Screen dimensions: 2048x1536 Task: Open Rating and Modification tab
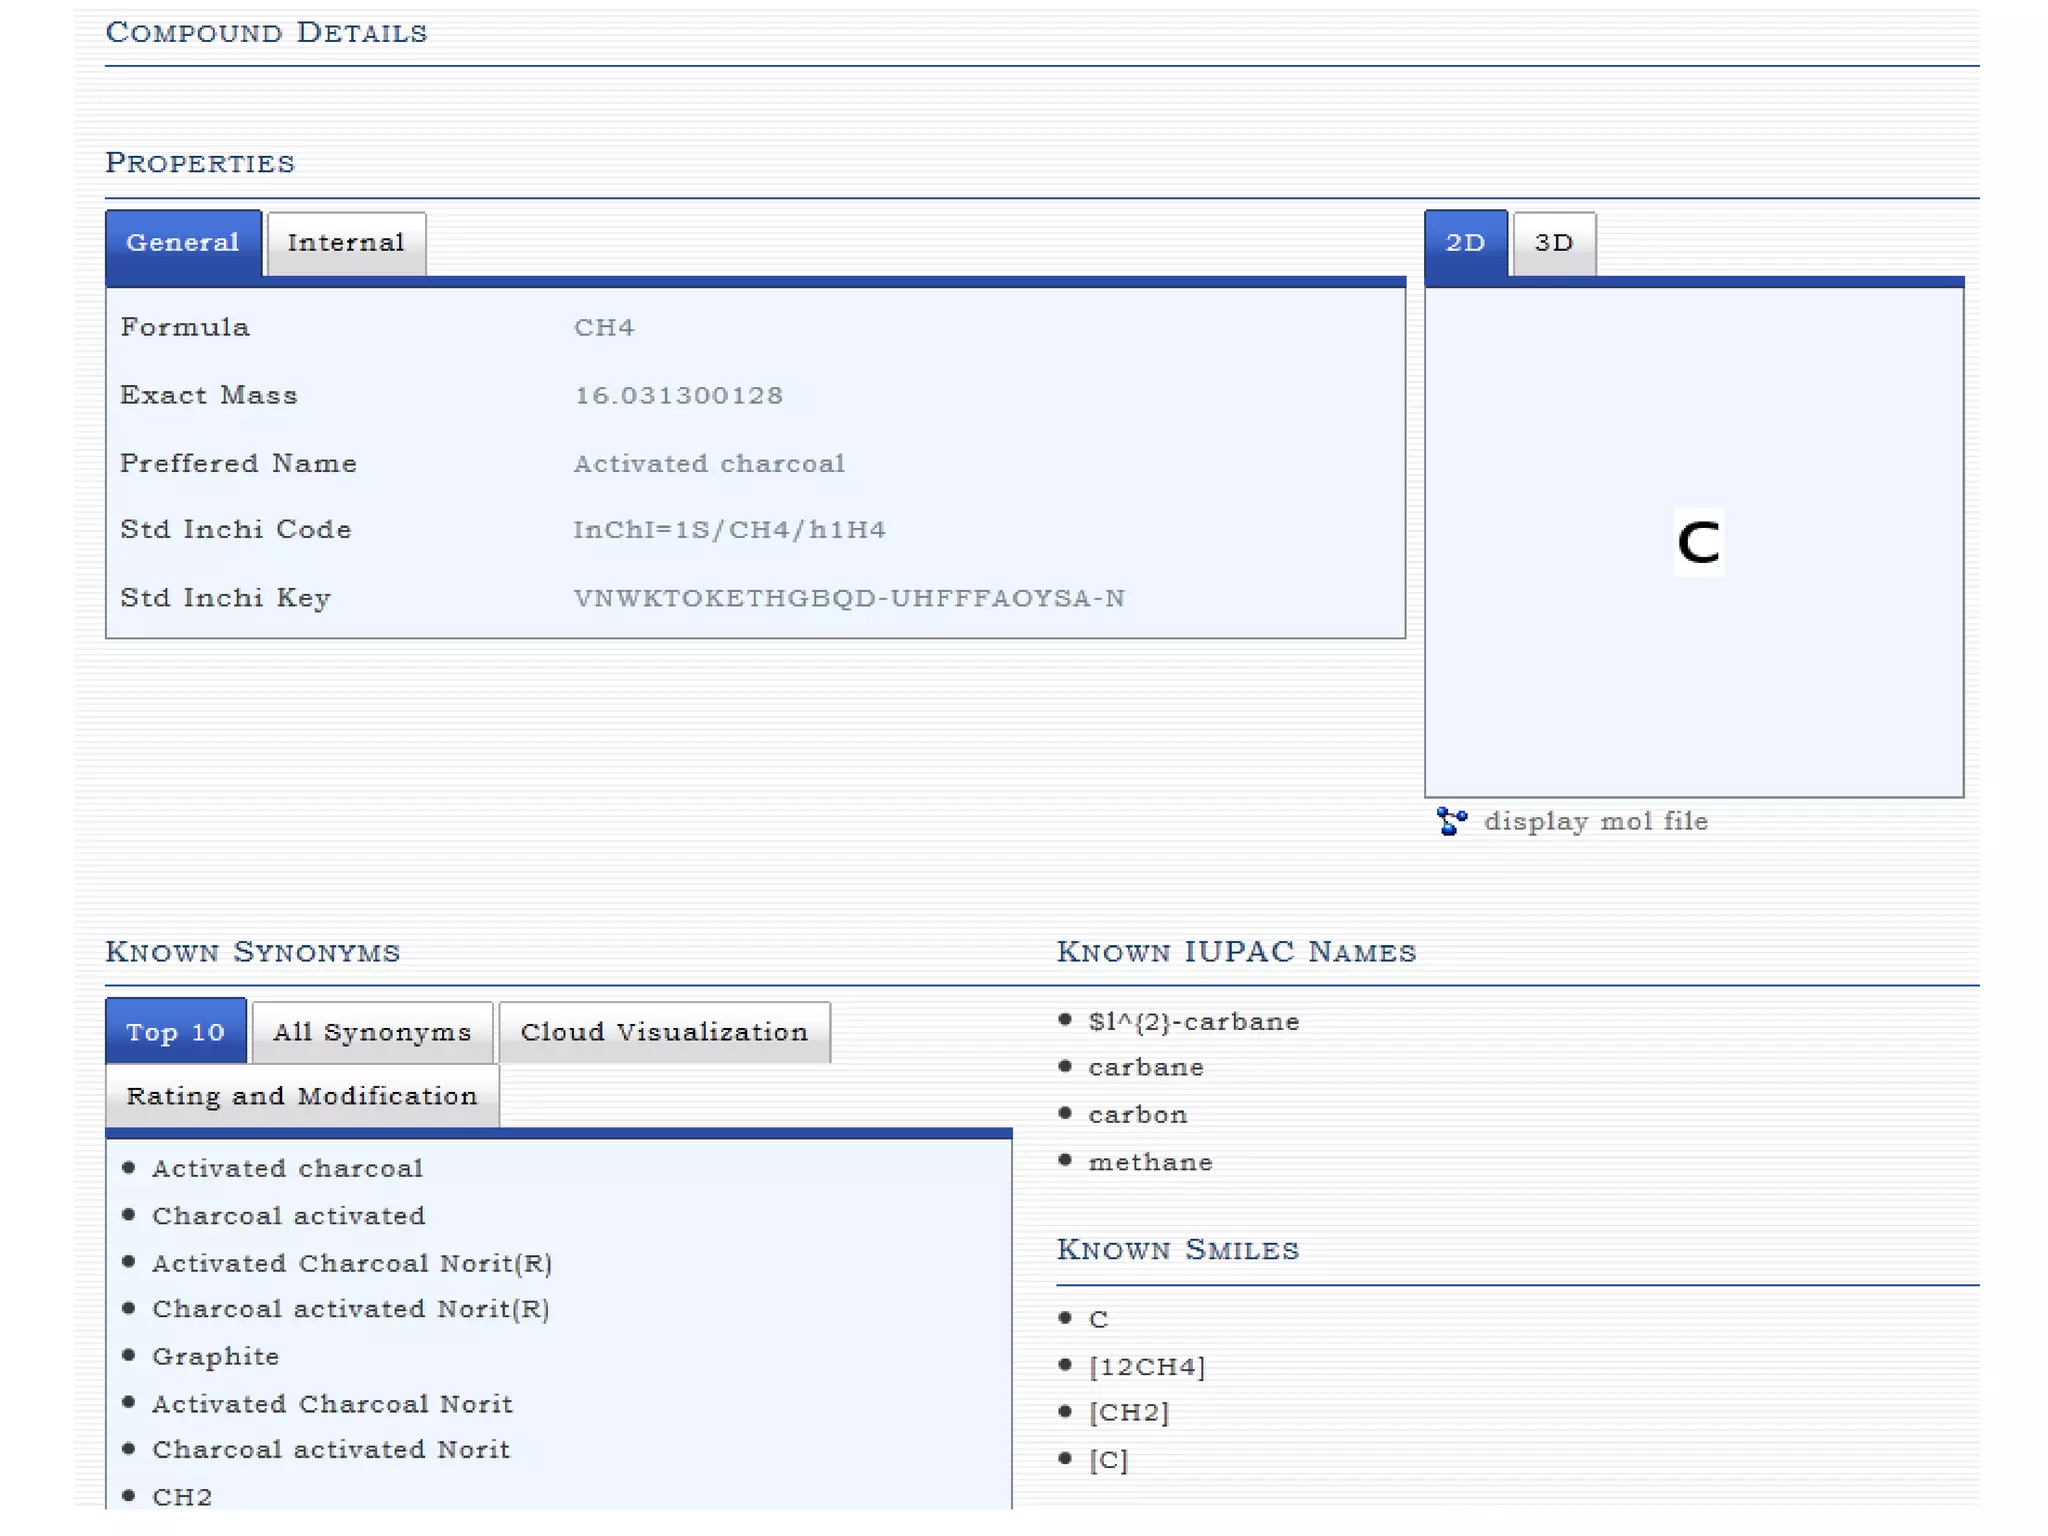[302, 1096]
